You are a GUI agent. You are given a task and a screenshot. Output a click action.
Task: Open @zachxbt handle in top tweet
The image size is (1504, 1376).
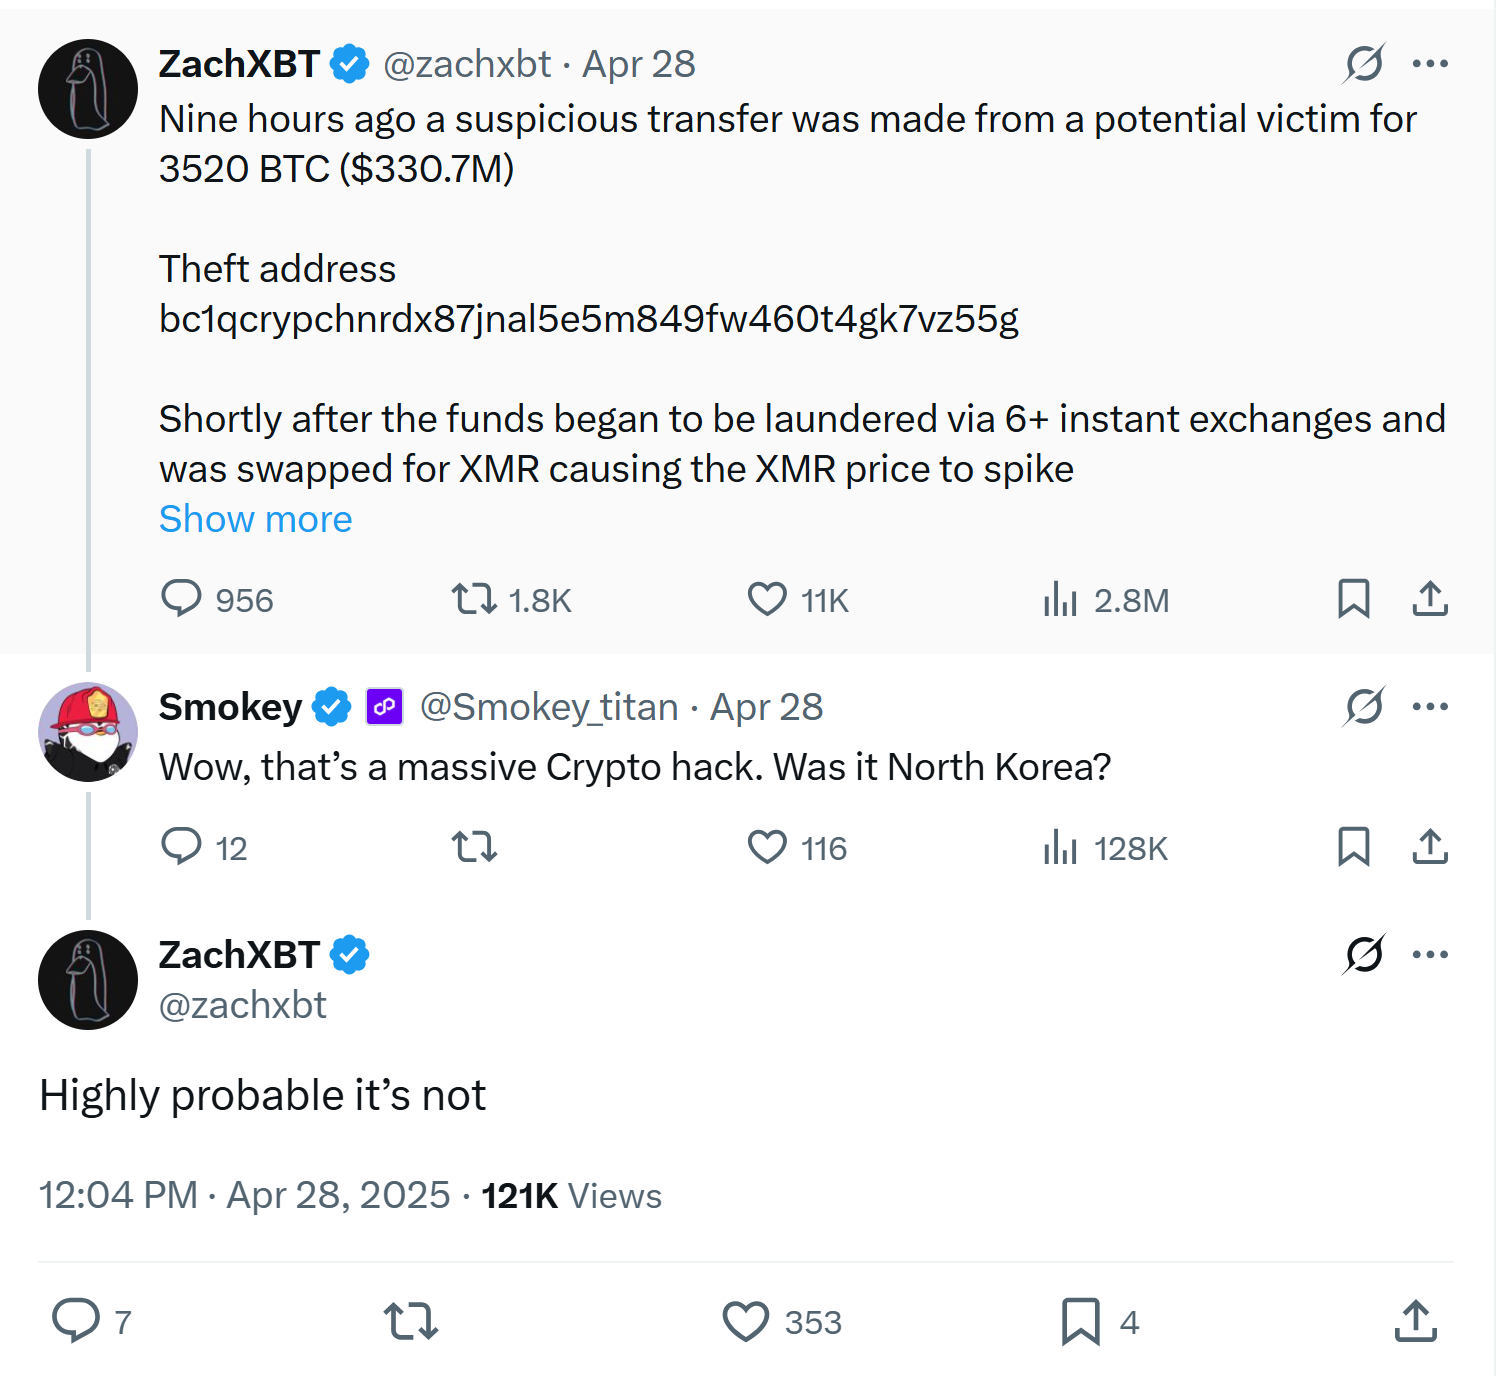pyautogui.click(x=466, y=64)
